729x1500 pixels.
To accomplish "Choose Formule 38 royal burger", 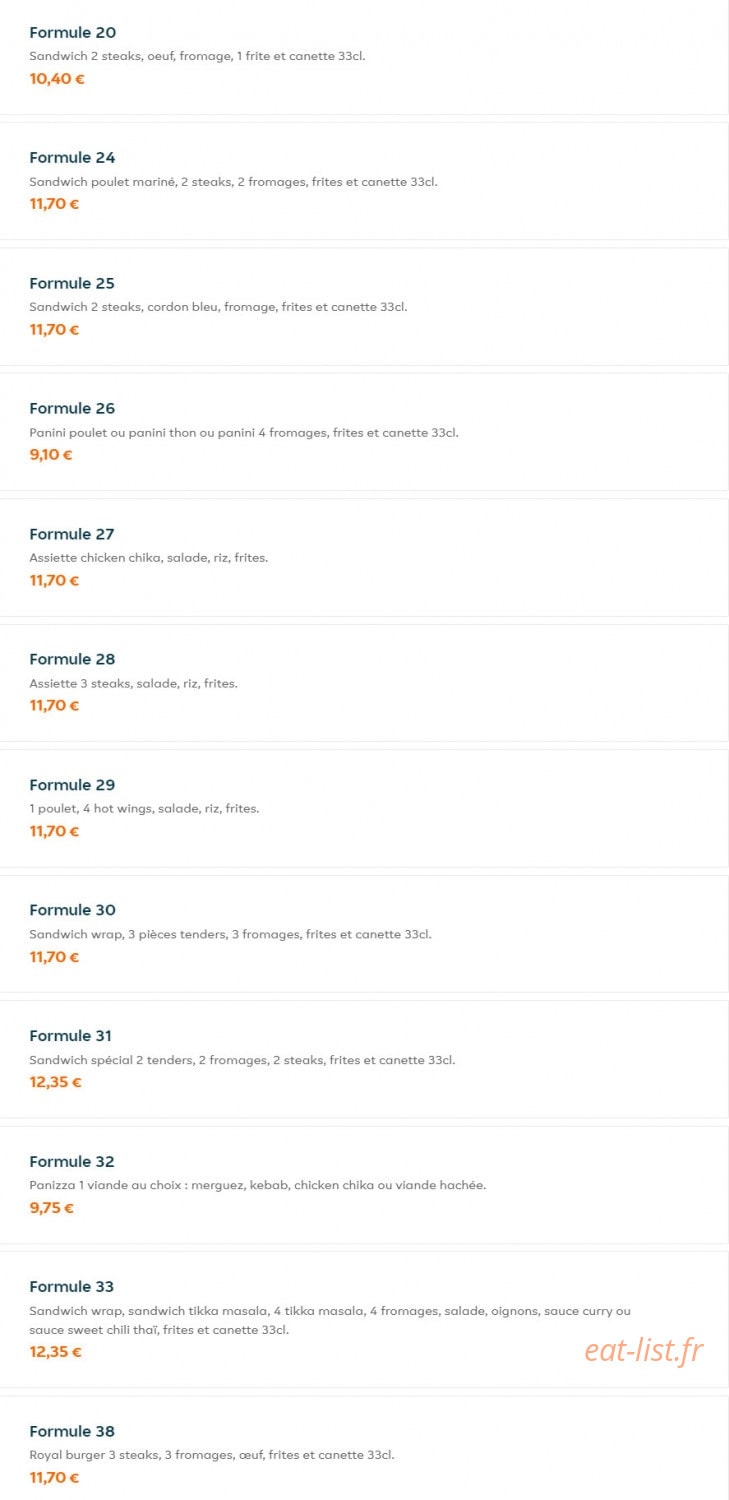I will point(364,1448).
